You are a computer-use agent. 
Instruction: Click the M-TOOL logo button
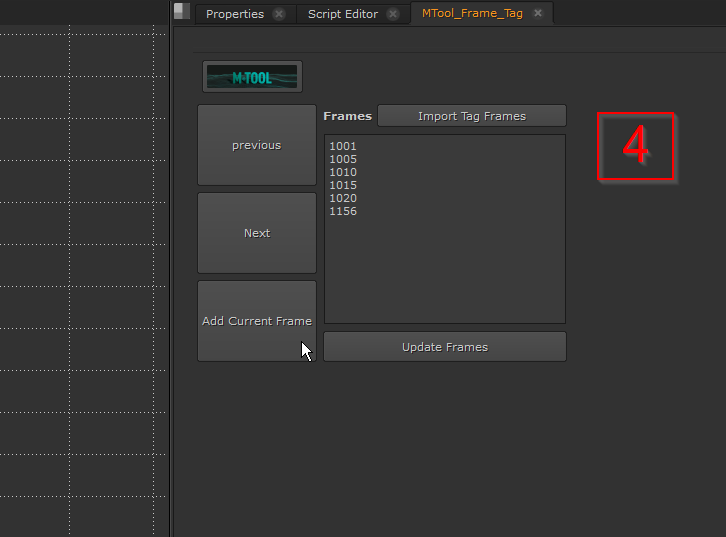point(252,77)
